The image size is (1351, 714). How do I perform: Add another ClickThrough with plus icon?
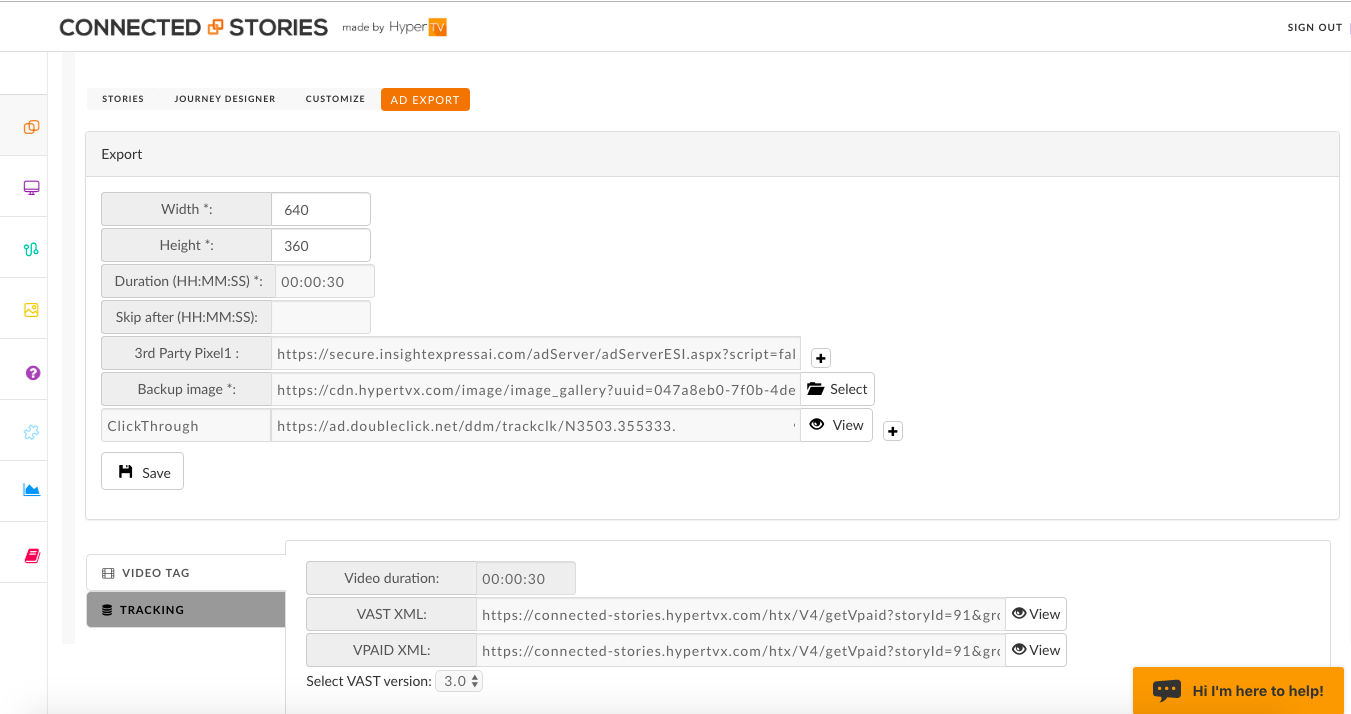pyautogui.click(x=893, y=431)
